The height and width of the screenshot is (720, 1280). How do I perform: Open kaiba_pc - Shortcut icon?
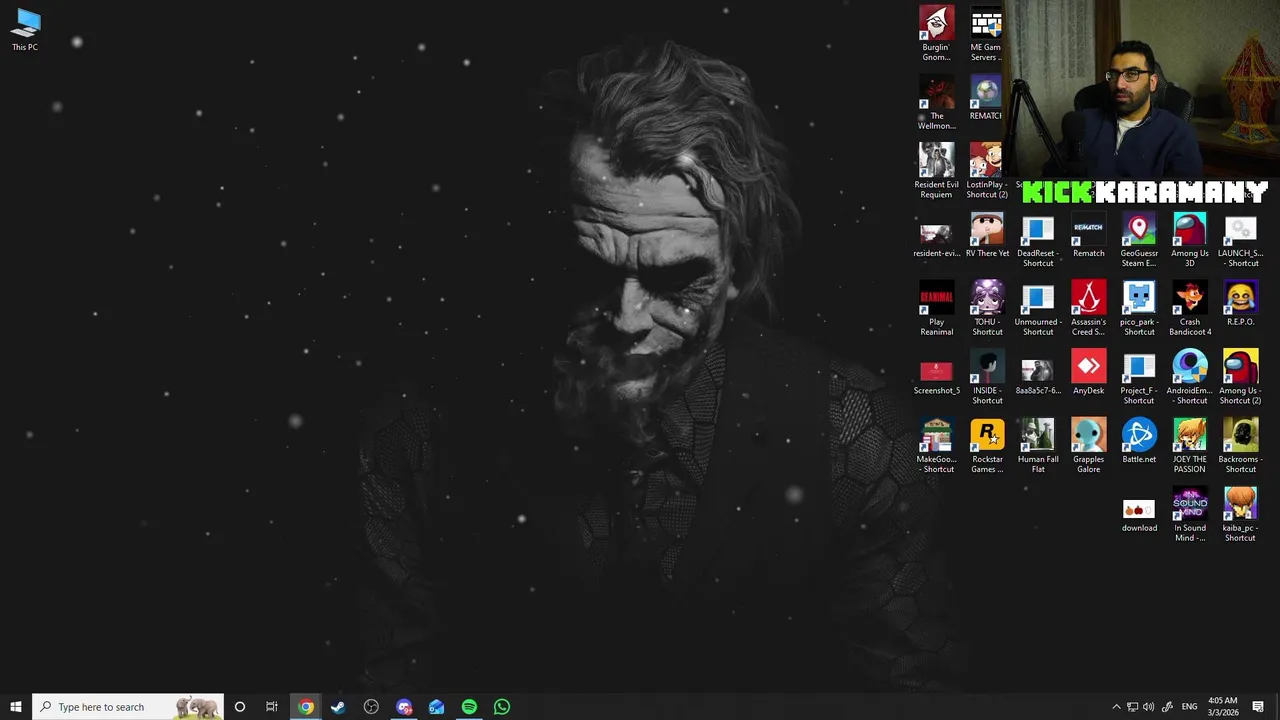coord(1240,515)
